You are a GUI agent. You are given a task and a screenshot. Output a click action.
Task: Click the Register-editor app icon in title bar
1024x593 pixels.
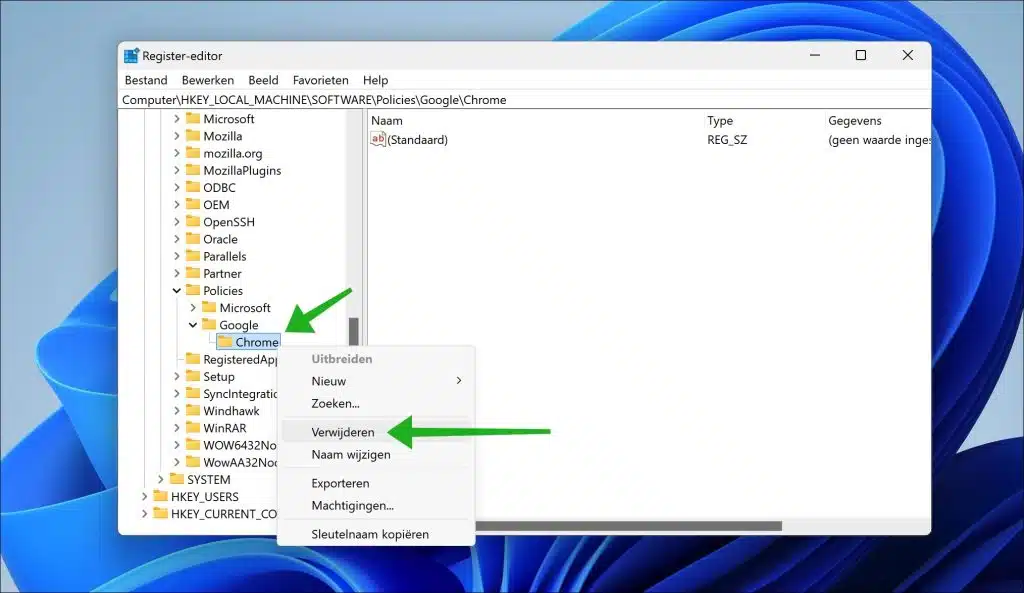tap(131, 56)
